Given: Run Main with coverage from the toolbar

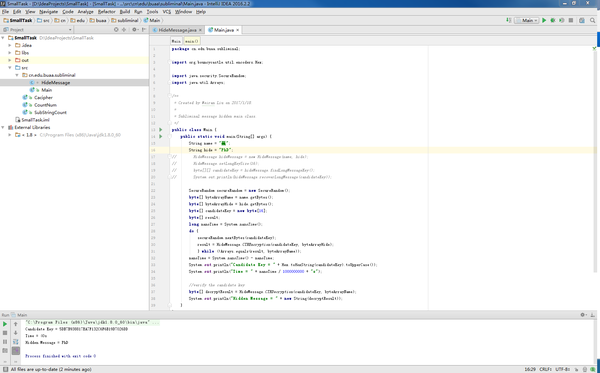Looking at the screenshot, I should 561,20.
